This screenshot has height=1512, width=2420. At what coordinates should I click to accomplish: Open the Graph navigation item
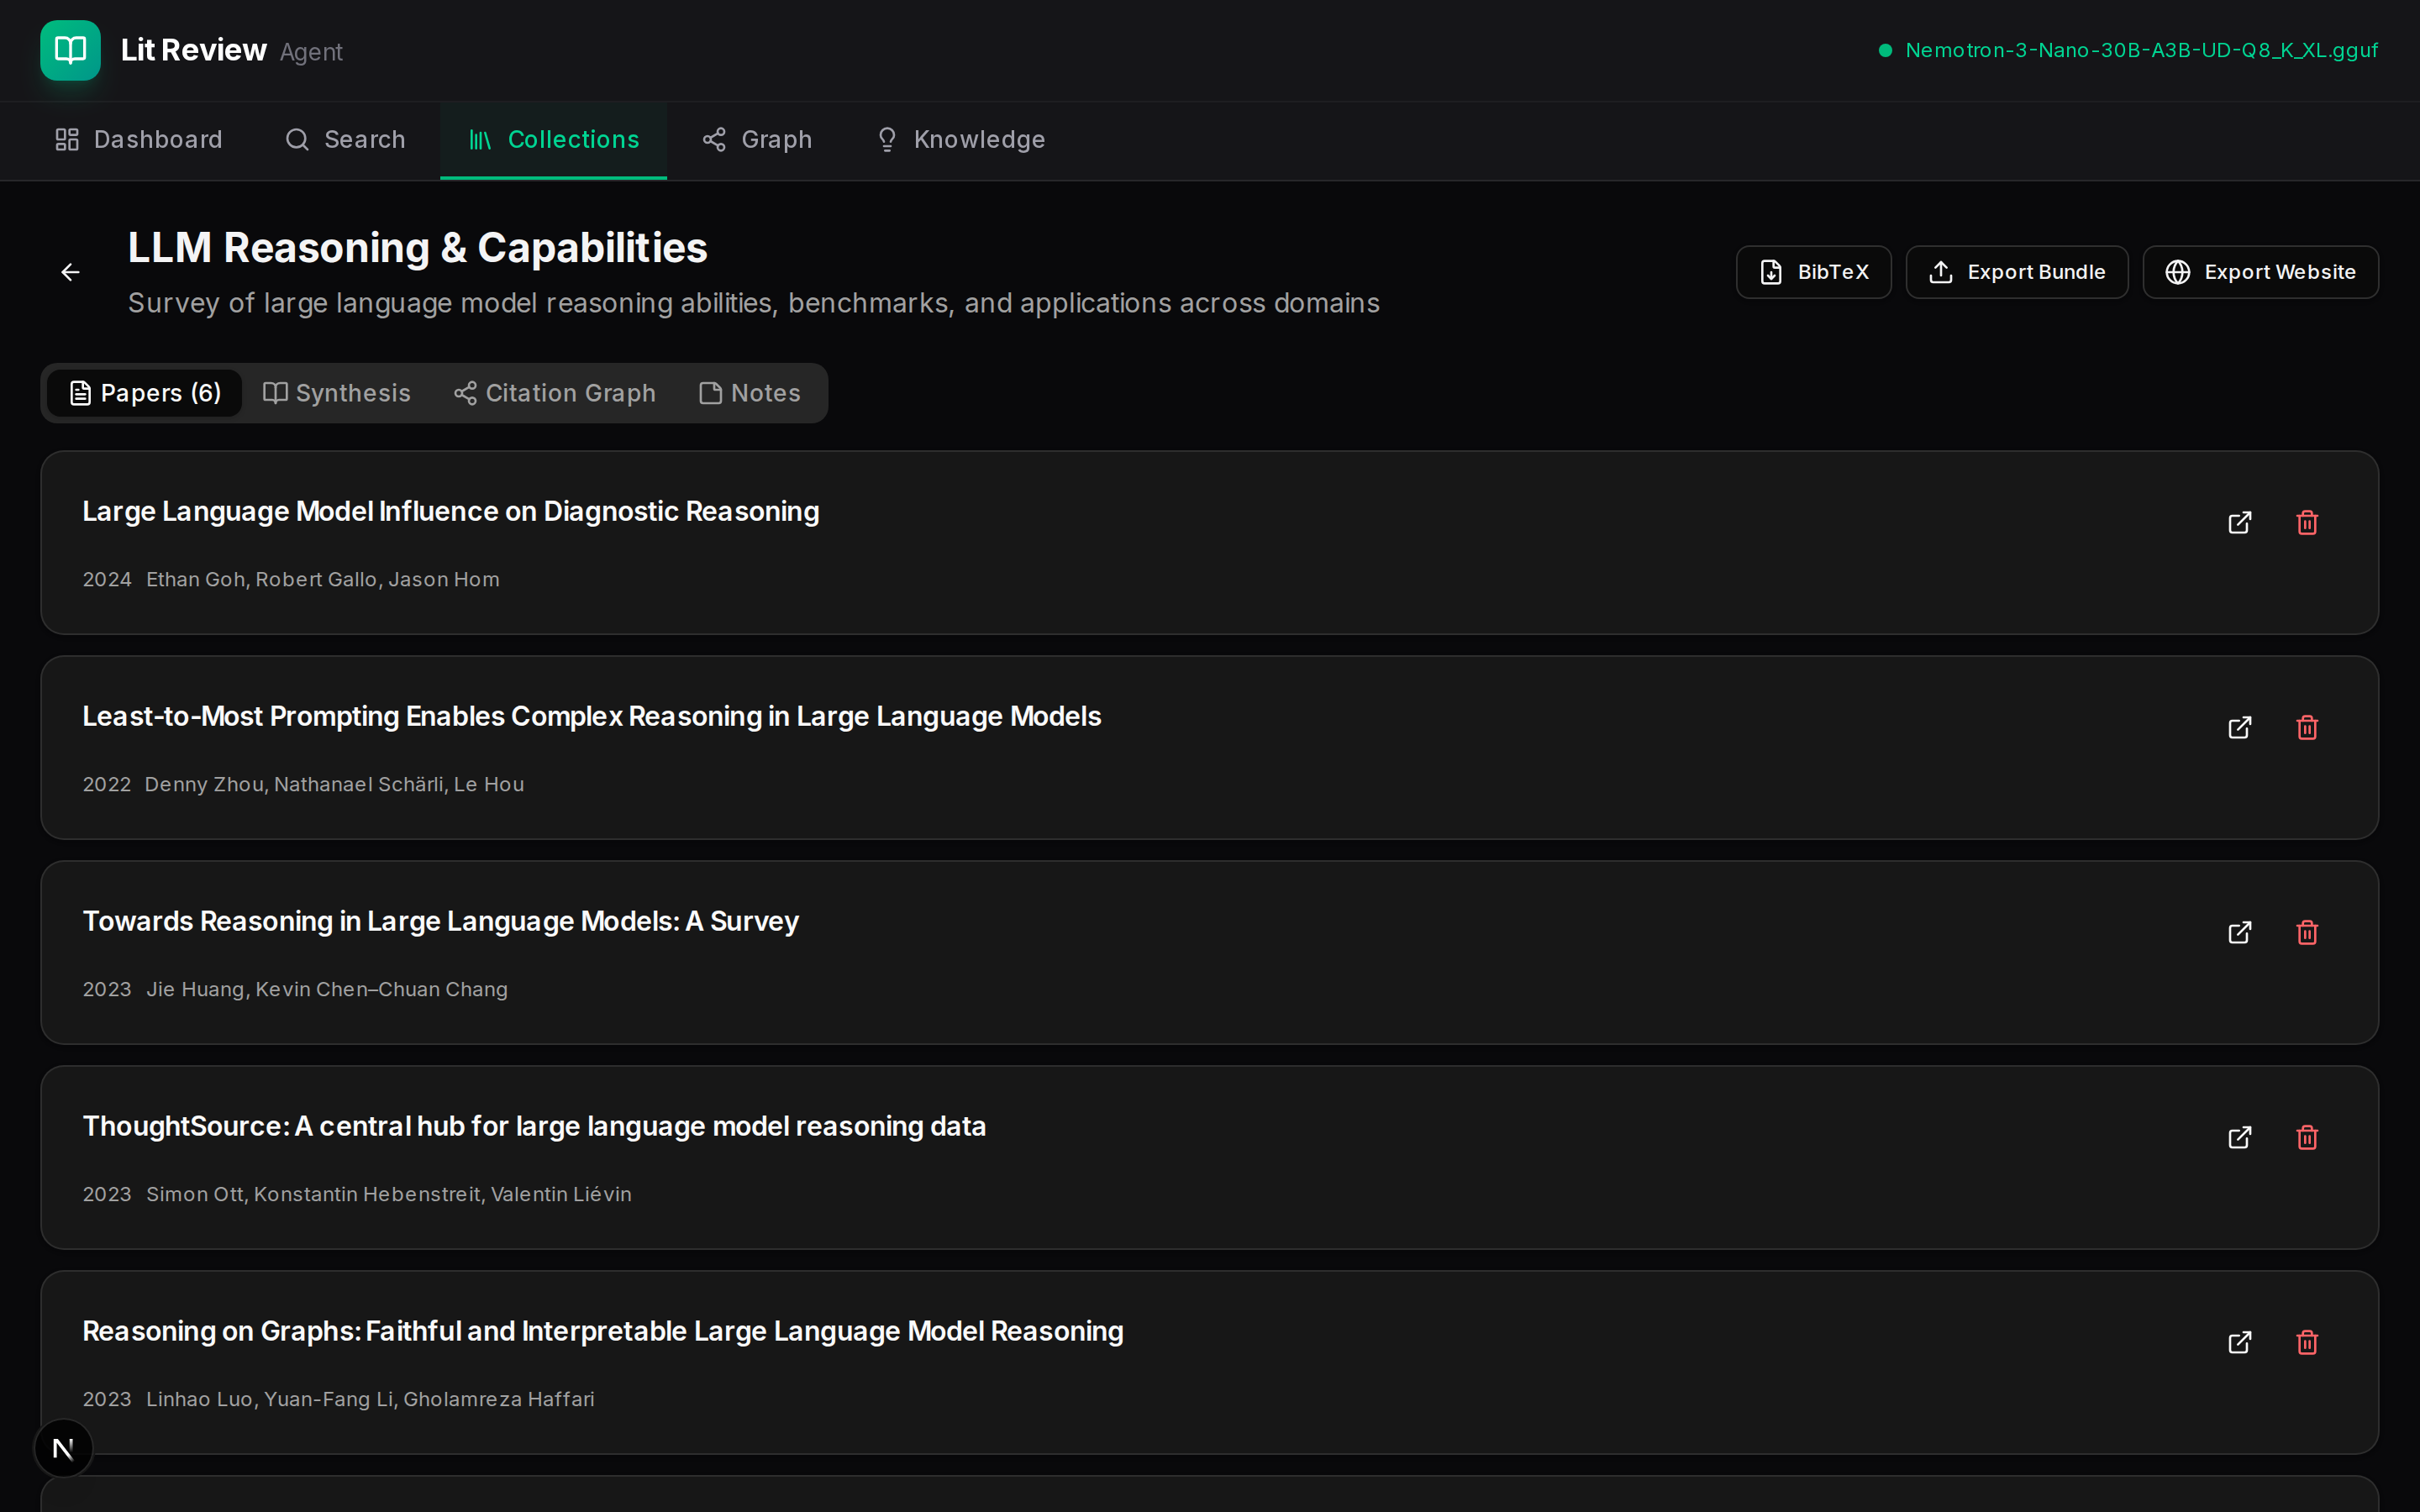(x=757, y=140)
